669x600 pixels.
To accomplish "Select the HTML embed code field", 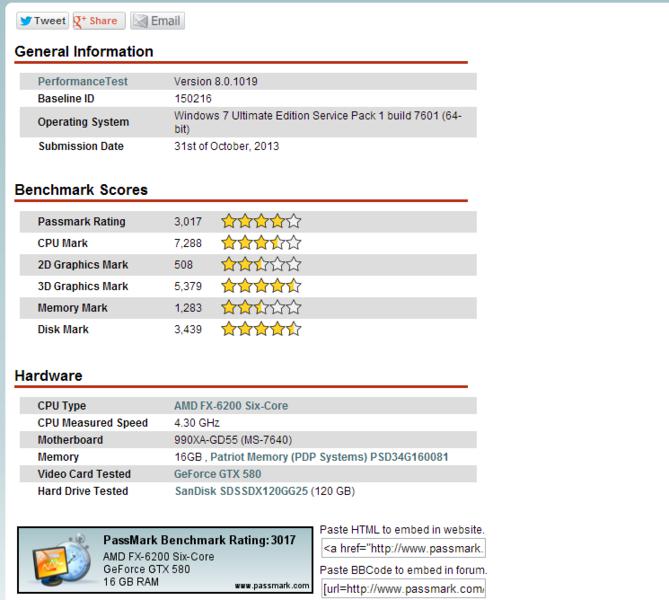I will pos(403,548).
